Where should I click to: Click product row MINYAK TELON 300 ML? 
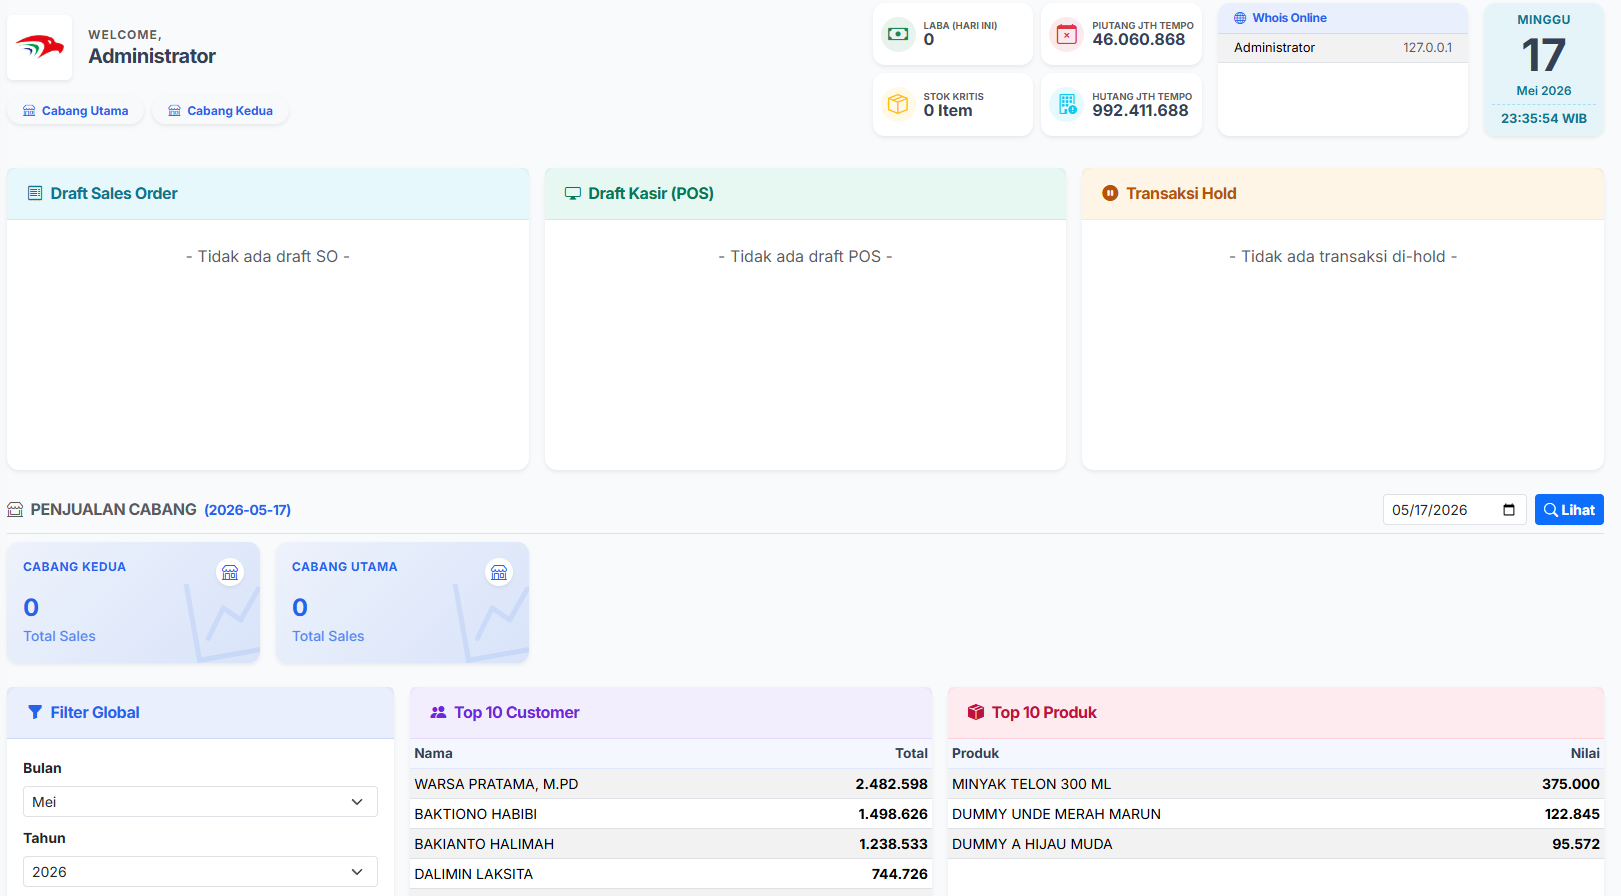click(x=1276, y=784)
